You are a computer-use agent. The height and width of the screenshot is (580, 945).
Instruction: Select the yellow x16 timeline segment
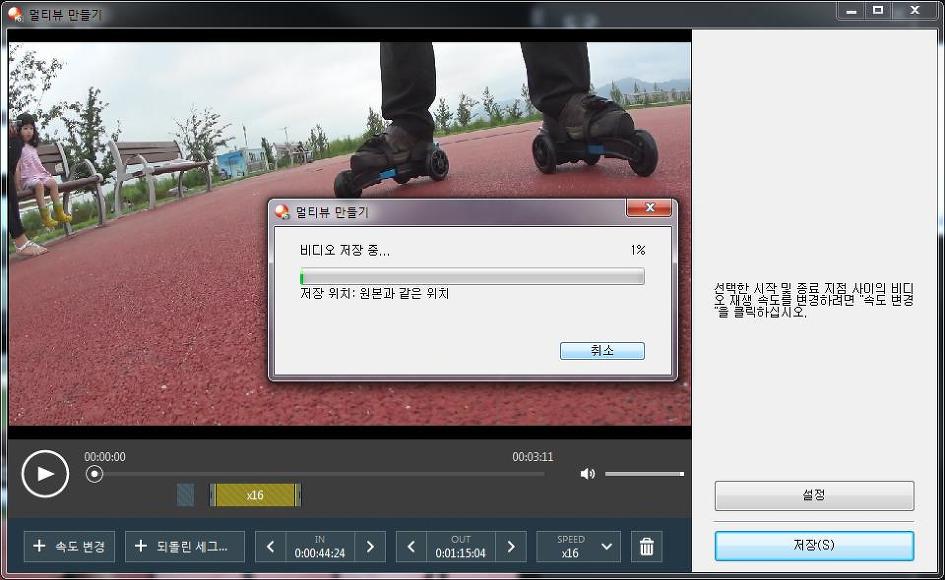[x=255, y=495]
